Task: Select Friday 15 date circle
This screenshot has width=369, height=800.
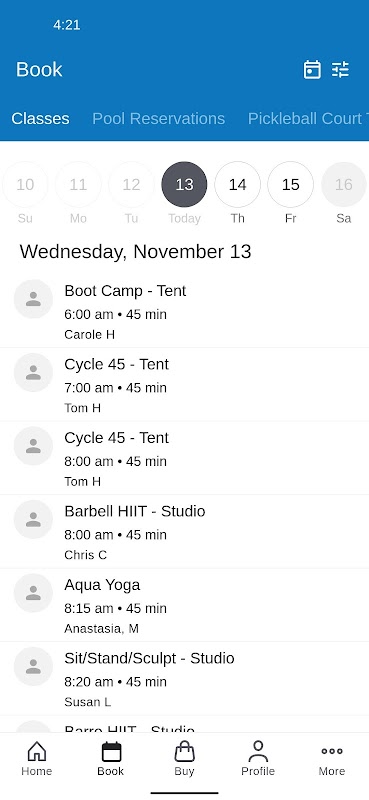Action: (x=290, y=184)
